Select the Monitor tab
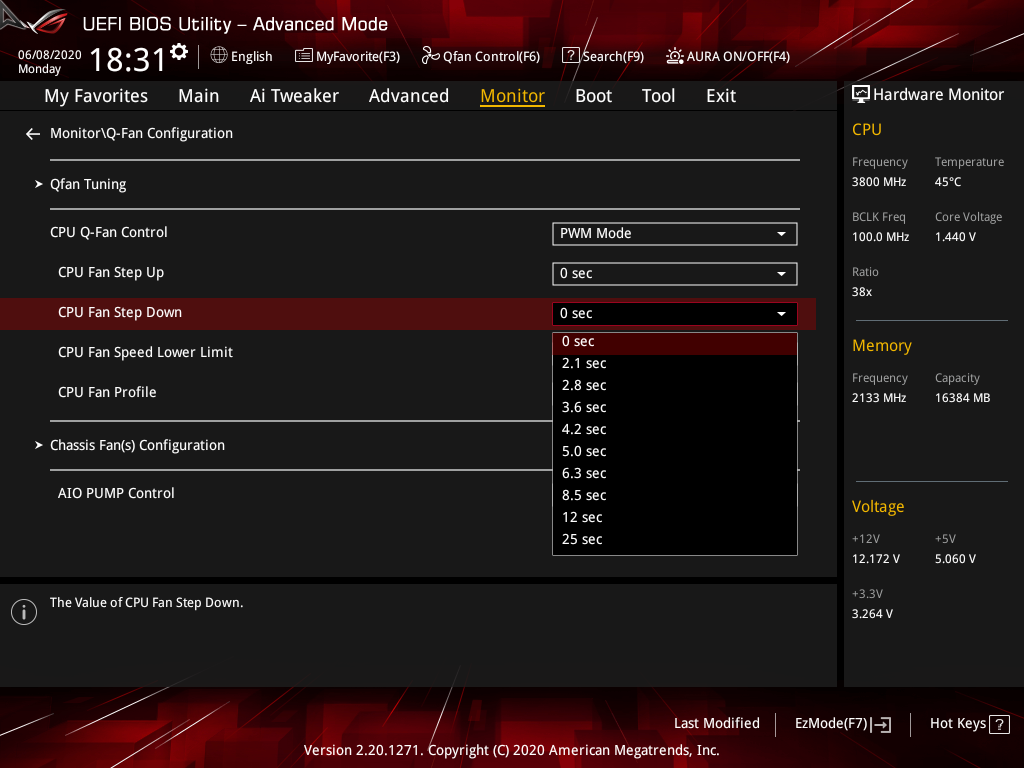Screen dimensions: 1024x768 coord(512,96)
